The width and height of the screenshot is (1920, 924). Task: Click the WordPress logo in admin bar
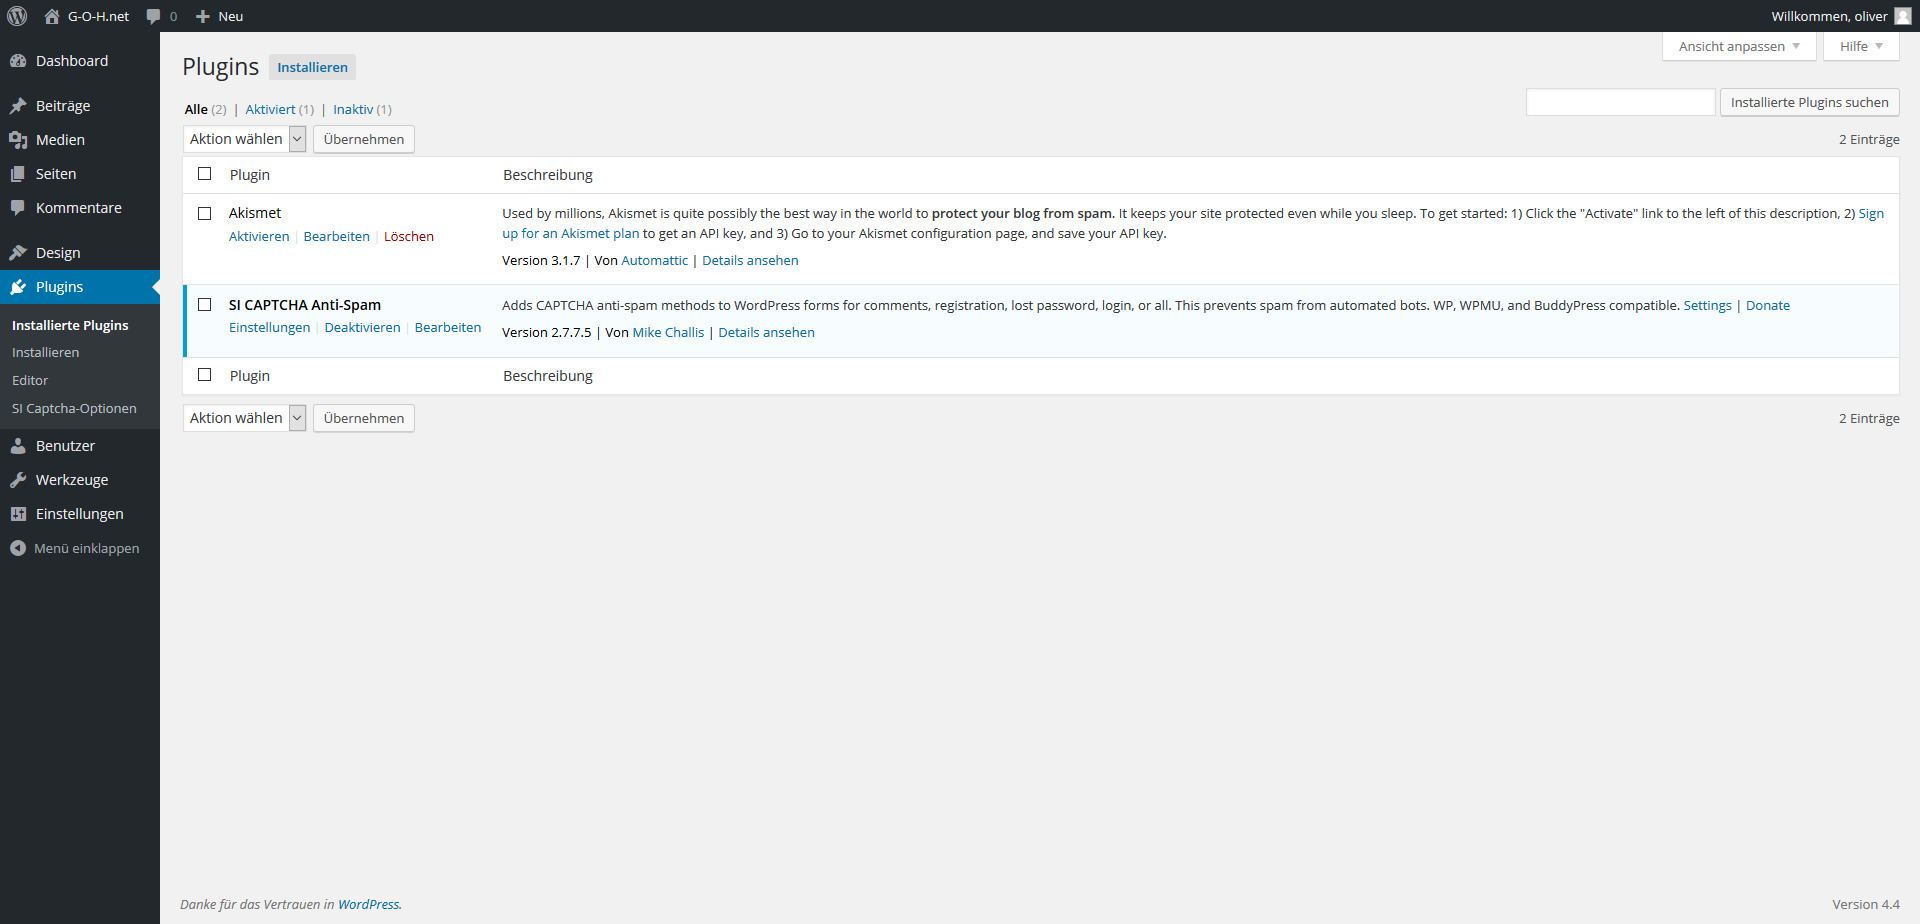pyautogui.click(x=17, y=16)
